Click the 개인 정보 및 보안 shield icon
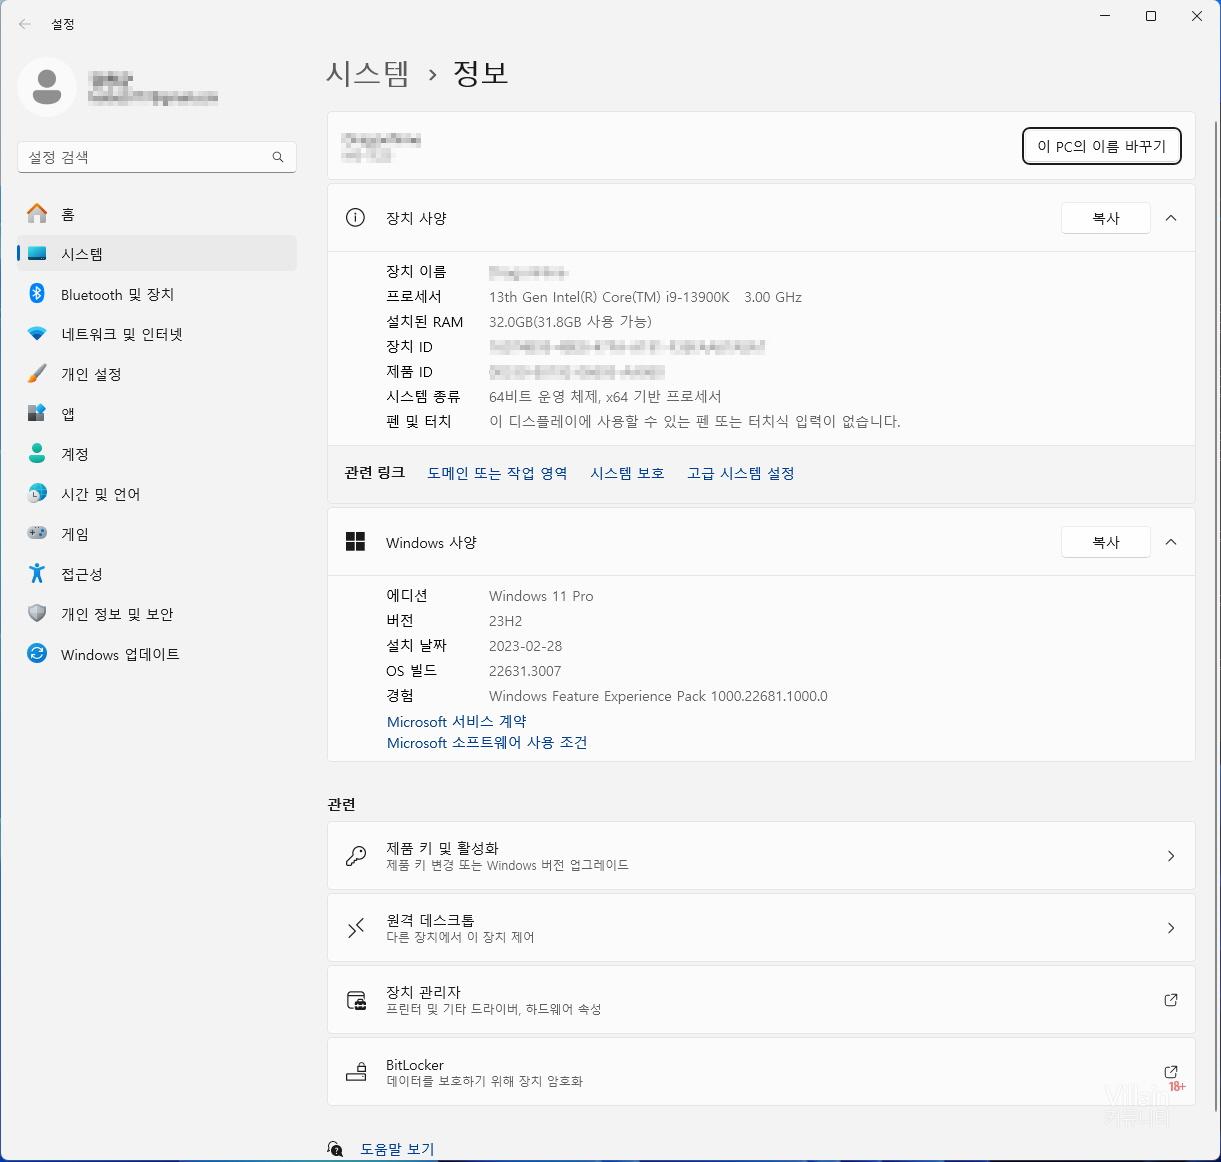This screenshot has width=1221, height=1162. point(37,614)
